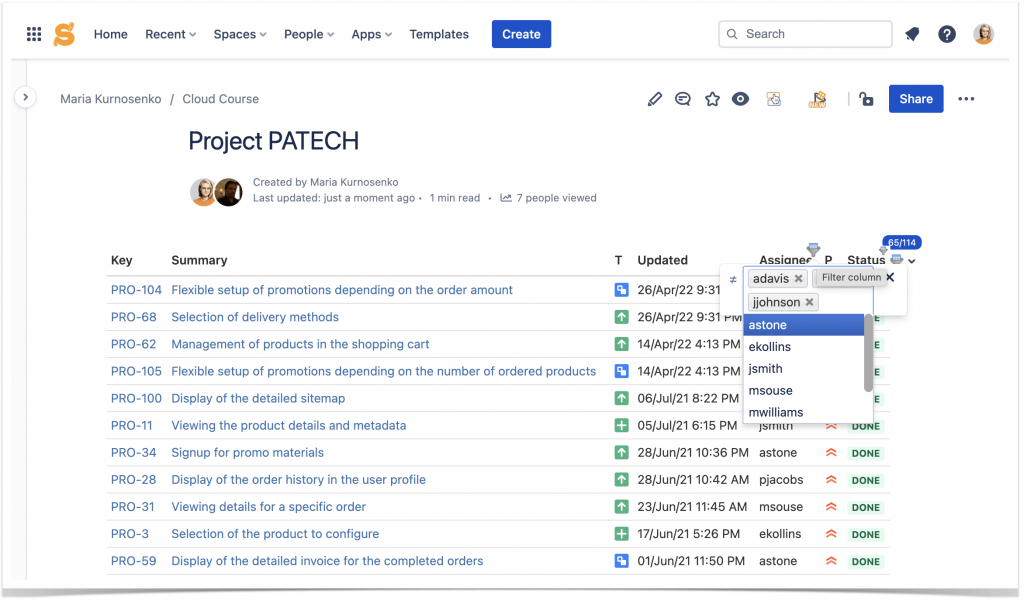
Task: Click the edit pencil icon
Action: pos(655,99)
